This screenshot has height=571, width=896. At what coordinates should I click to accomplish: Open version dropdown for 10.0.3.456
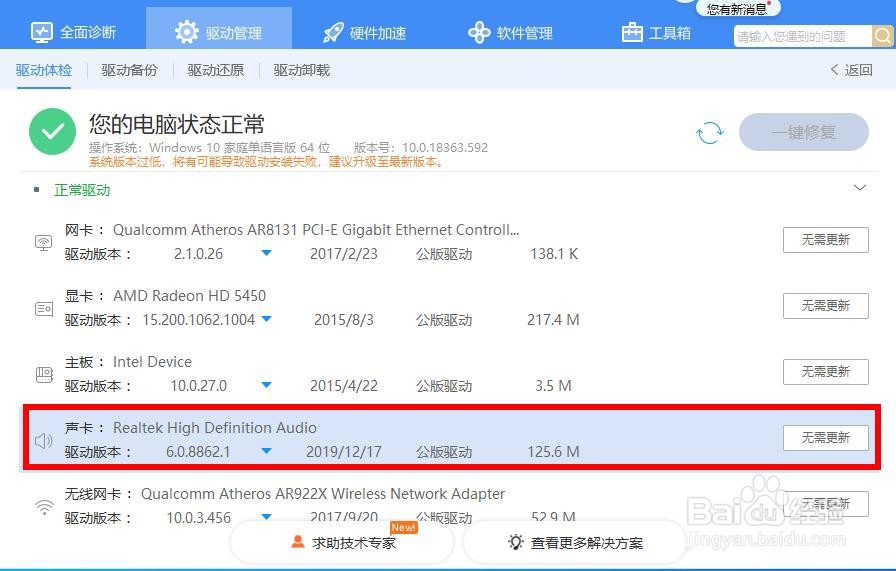(x=266, y=517)
